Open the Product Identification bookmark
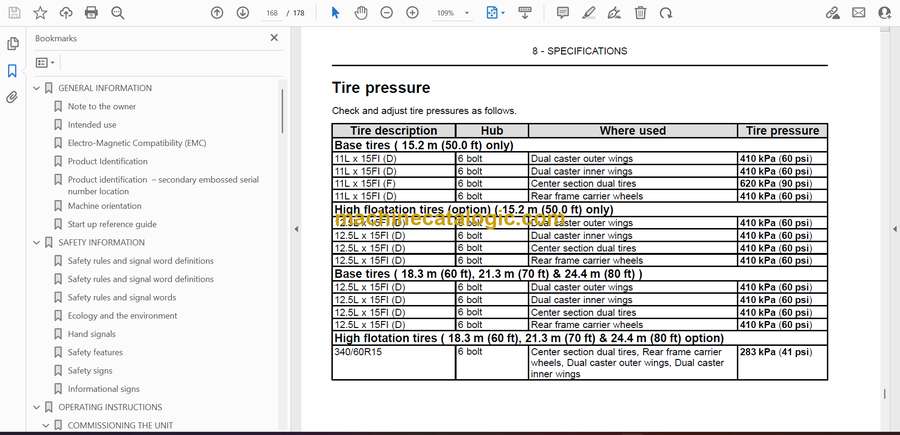Viewport: 900px width, 435px height. (107, 161)
